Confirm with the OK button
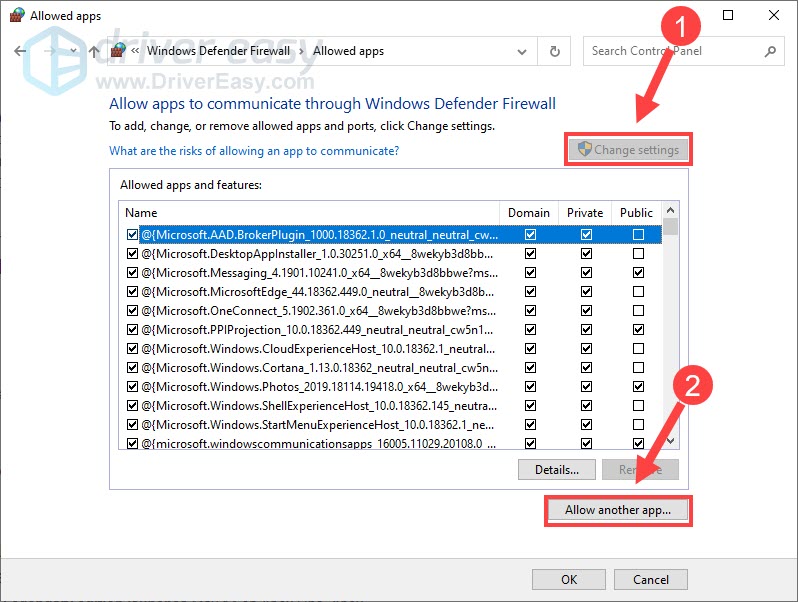 coord(569,580)
